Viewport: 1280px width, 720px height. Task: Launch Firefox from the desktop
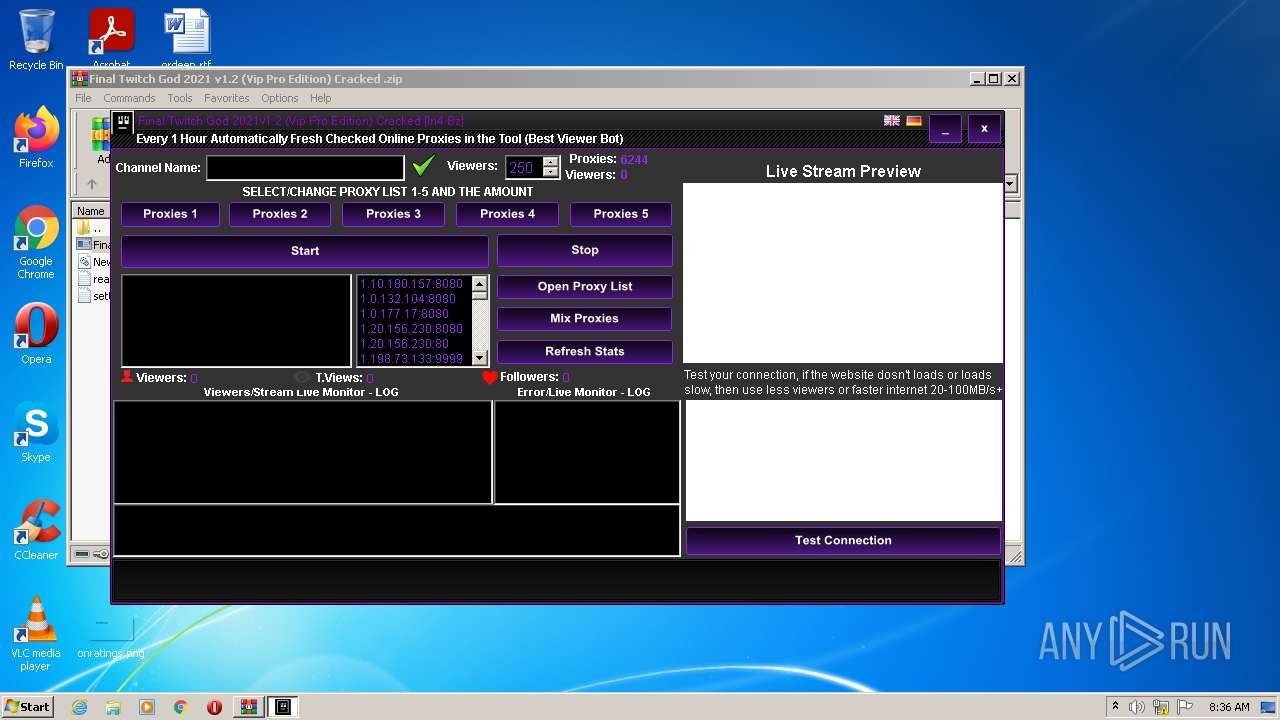(x=36, y=138)
